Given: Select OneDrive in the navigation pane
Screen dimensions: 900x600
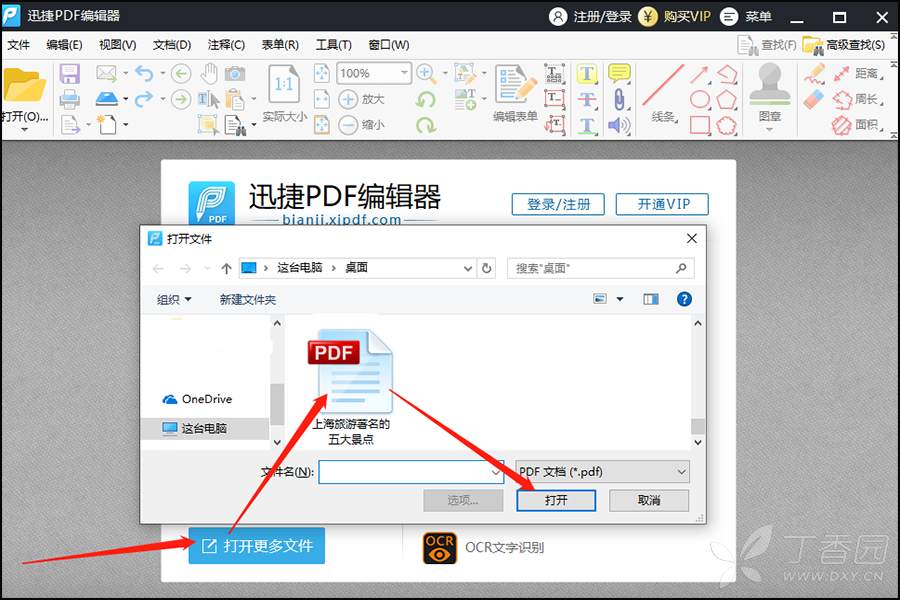Looking at the screenshot, I should (197, 399).
